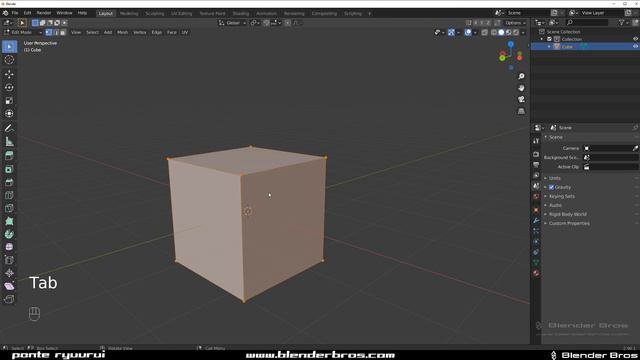Choose the Move tool

pyautogui.click(x=9, y=74)
